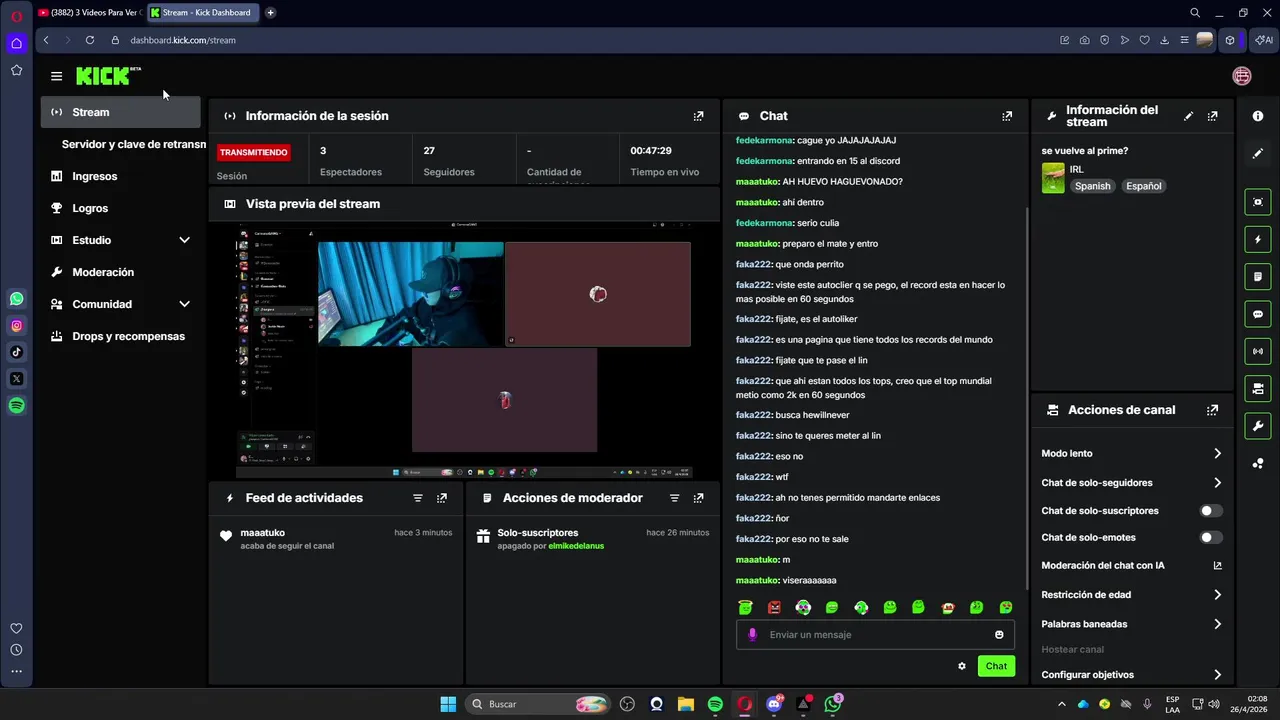
Task: Click into the Enviar un mensaje field
Action: coord(875,635)
